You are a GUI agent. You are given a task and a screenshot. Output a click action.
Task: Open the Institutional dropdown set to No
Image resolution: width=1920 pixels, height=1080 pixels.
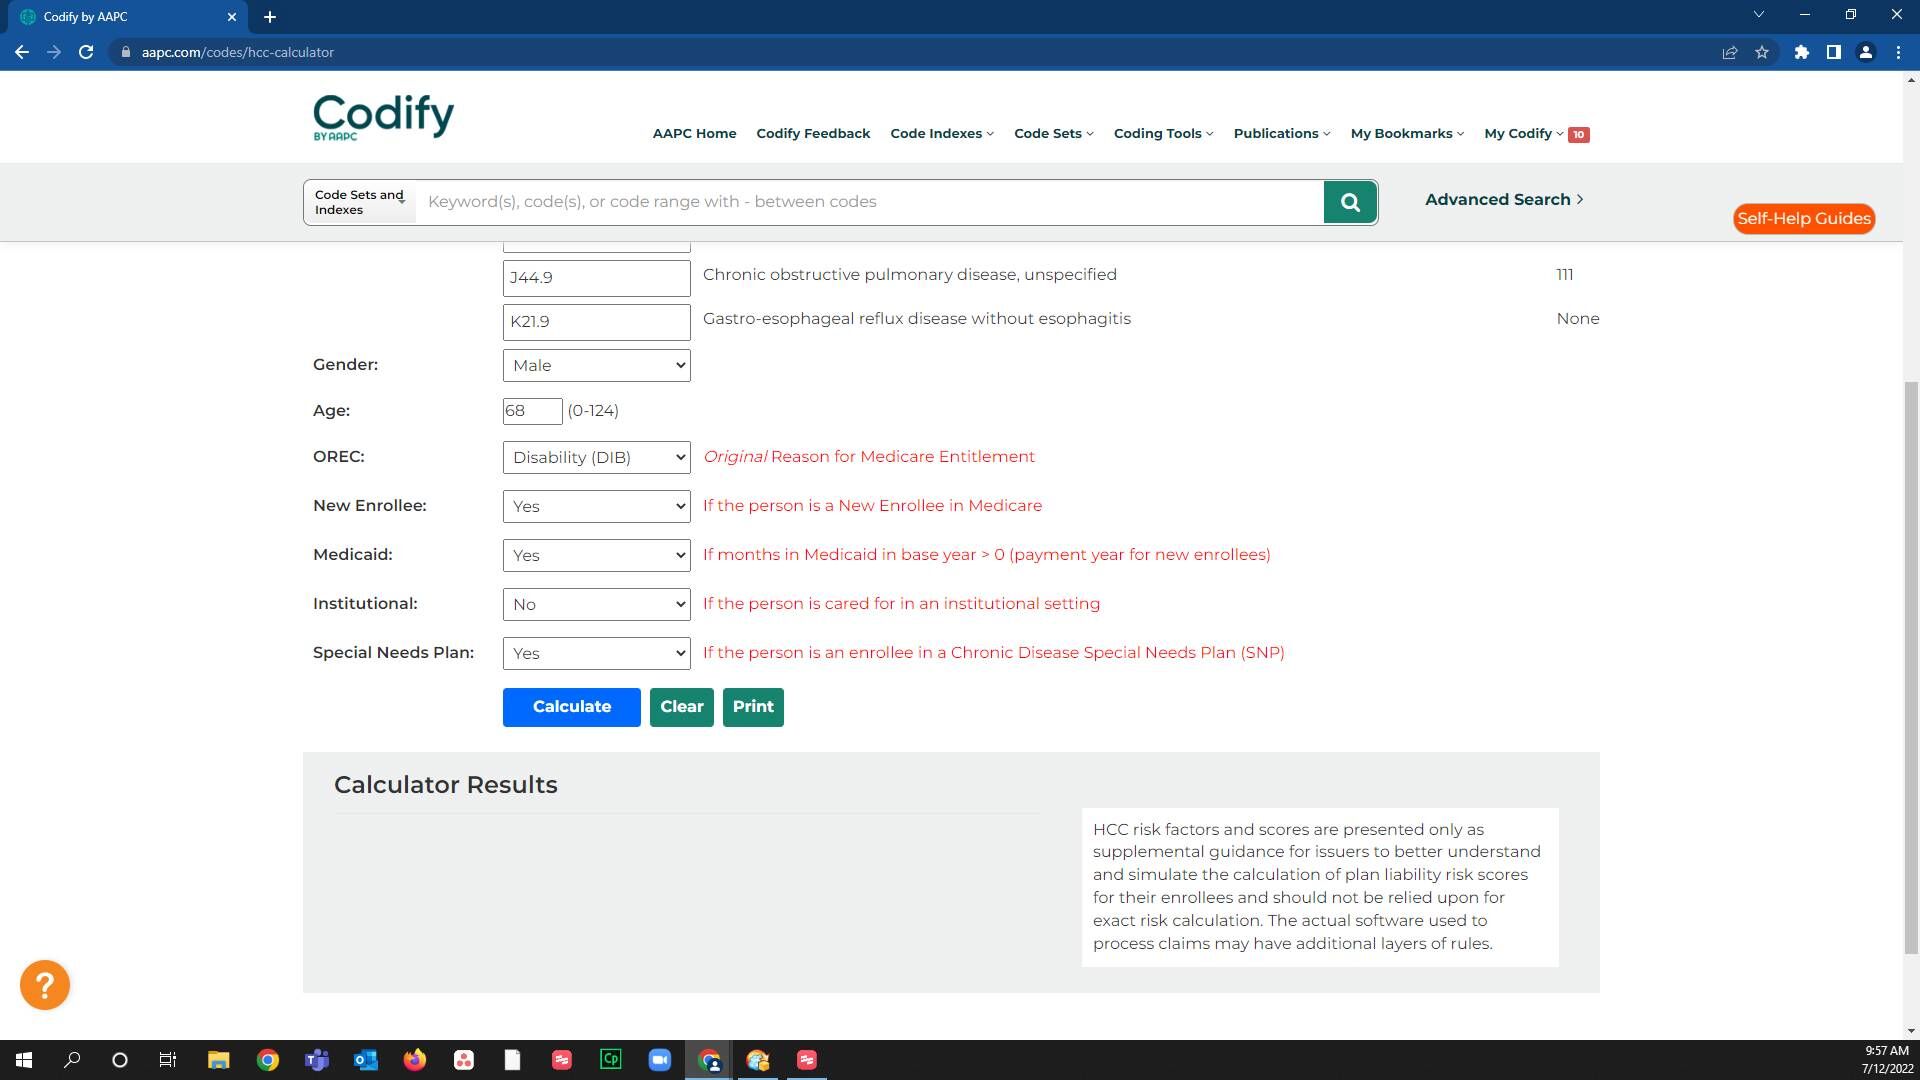(x=596, y=604)
